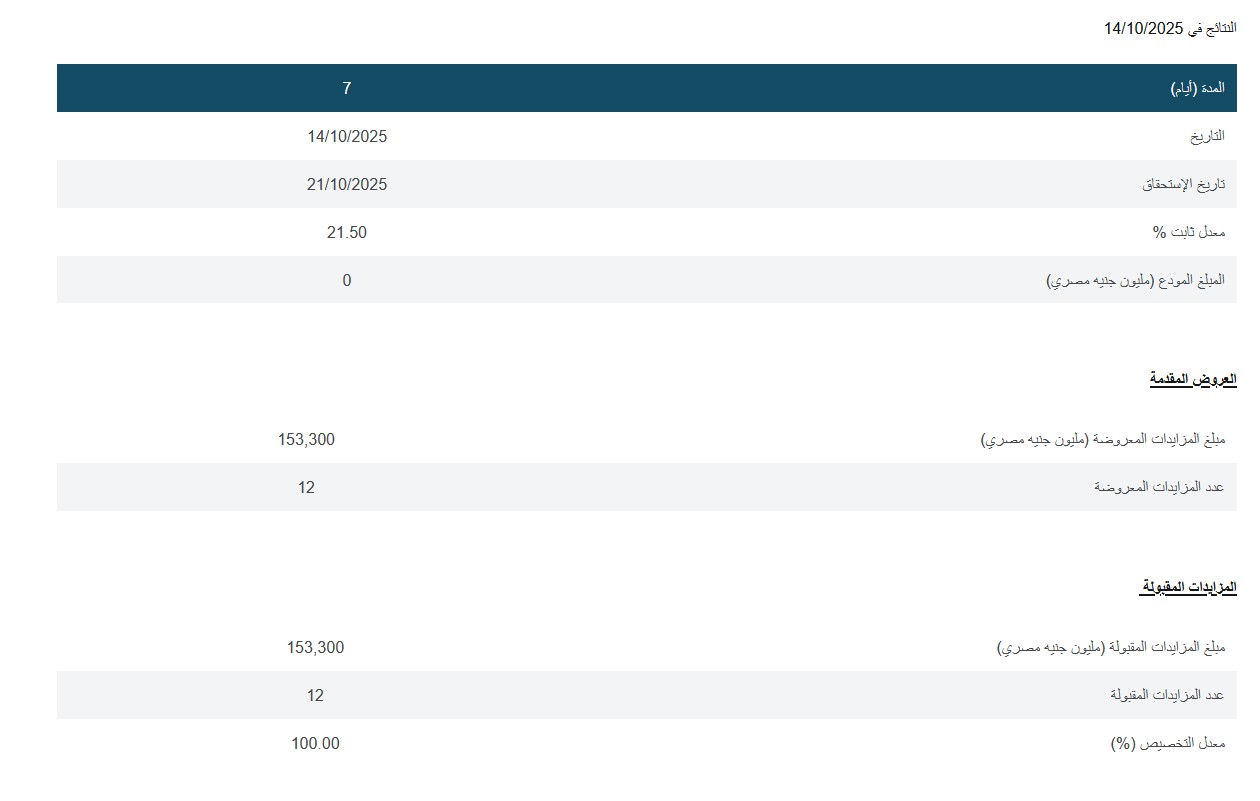This screenshot has width=1260, height=801.
Task: Click the 'مبلغ المزايدات المعروضة' label
Action: tap(1102, 439)
